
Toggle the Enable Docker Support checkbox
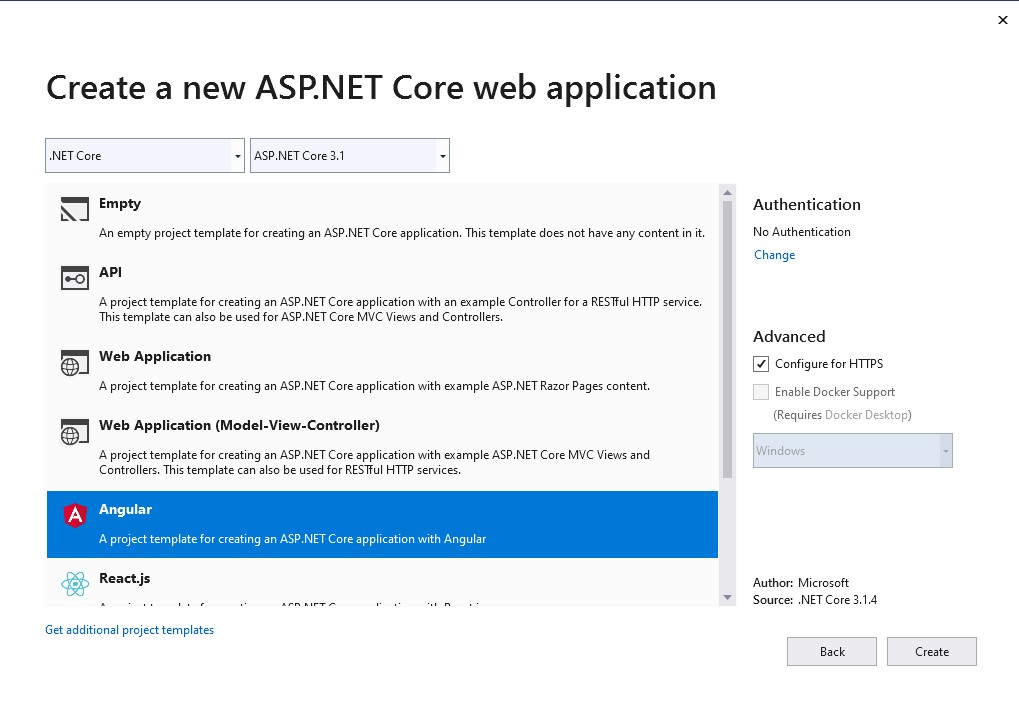coord(762,392)
